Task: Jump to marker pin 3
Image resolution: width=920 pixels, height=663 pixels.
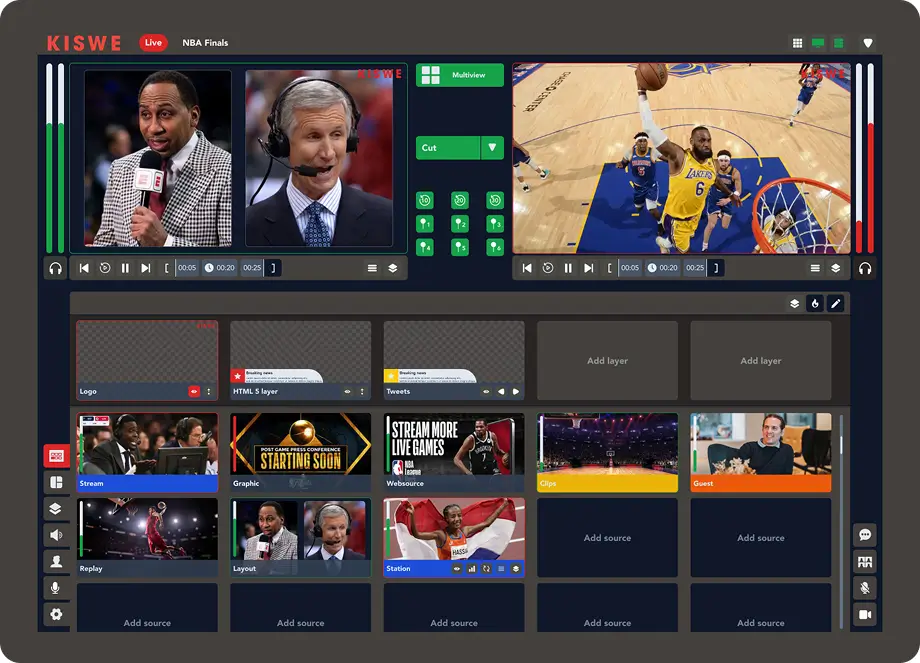Action: (x=495, y=224)
